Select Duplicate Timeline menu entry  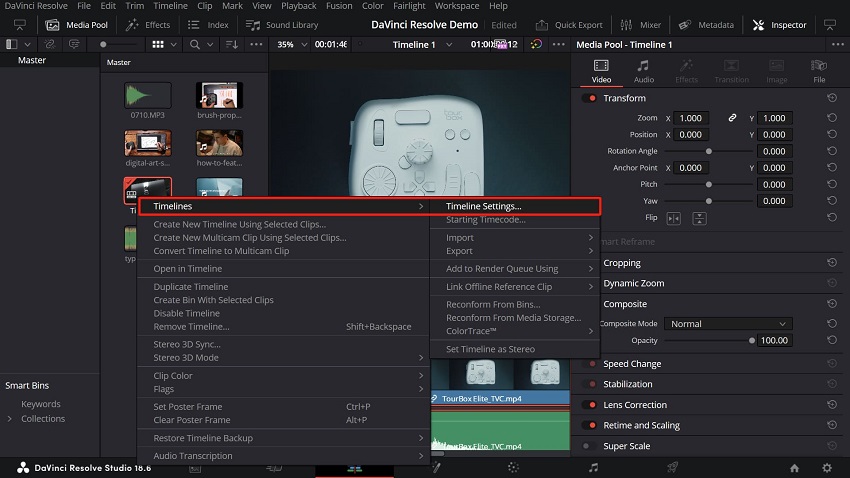(x=284, y=287)
